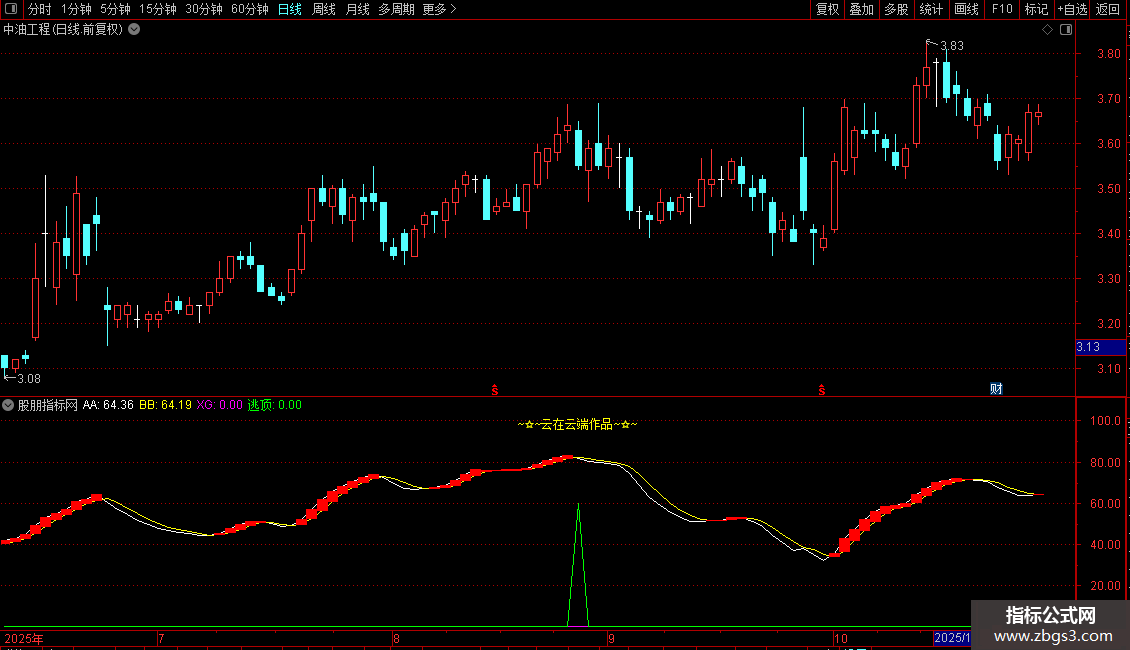Click the 复权 adjustment button
This screenshot has height=650, width=1130.
pyautogui.click(x=827, y=9)
